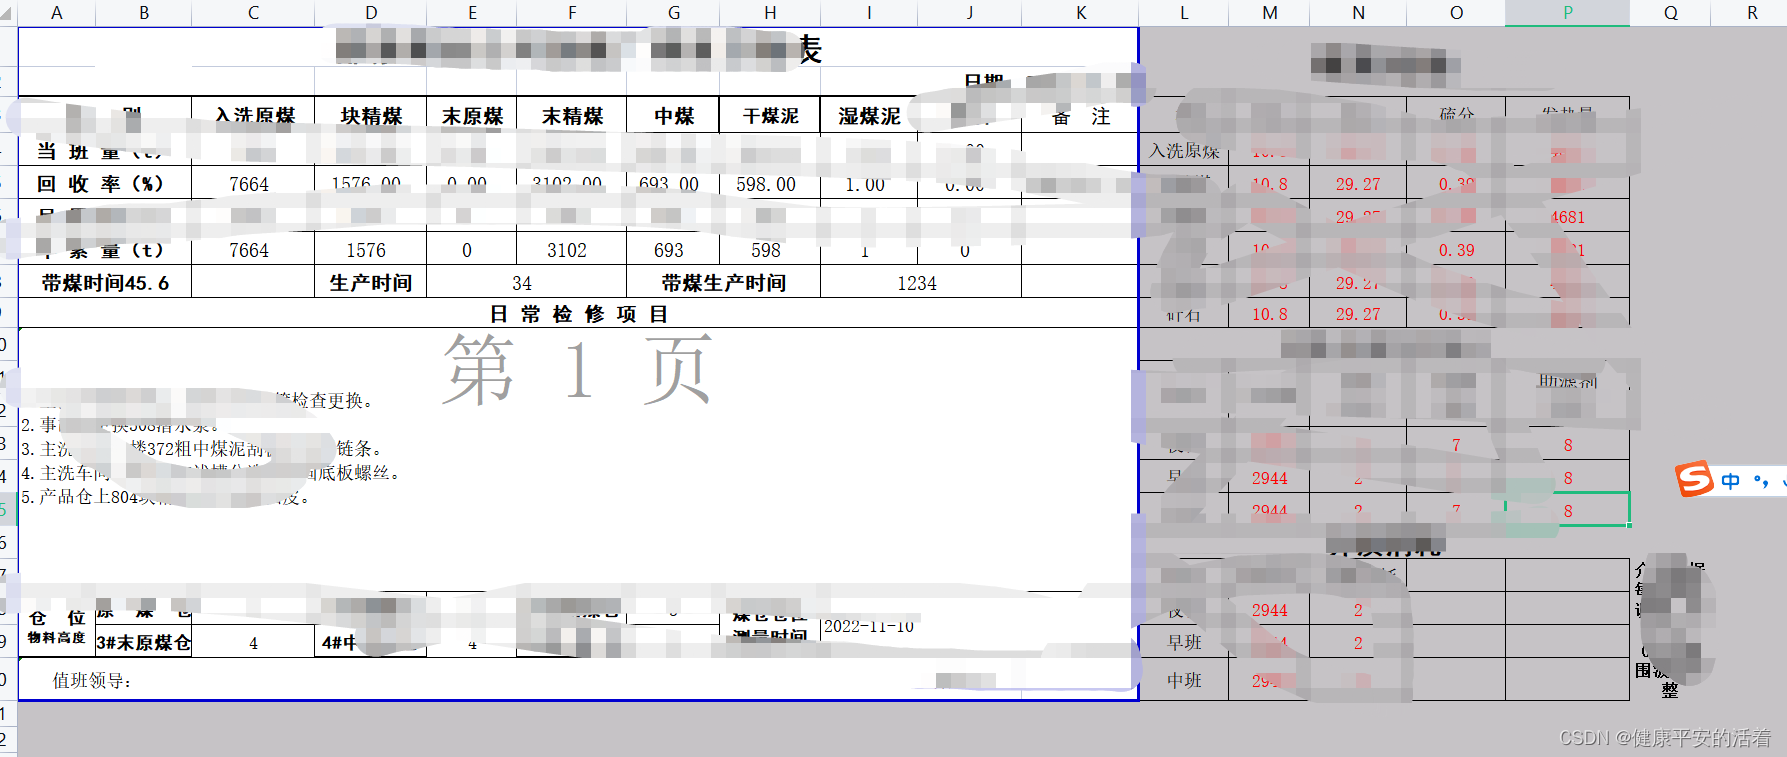Viewport: 1787px width, 757px height.
Task: Select column D header
Action: click(371, 13)
